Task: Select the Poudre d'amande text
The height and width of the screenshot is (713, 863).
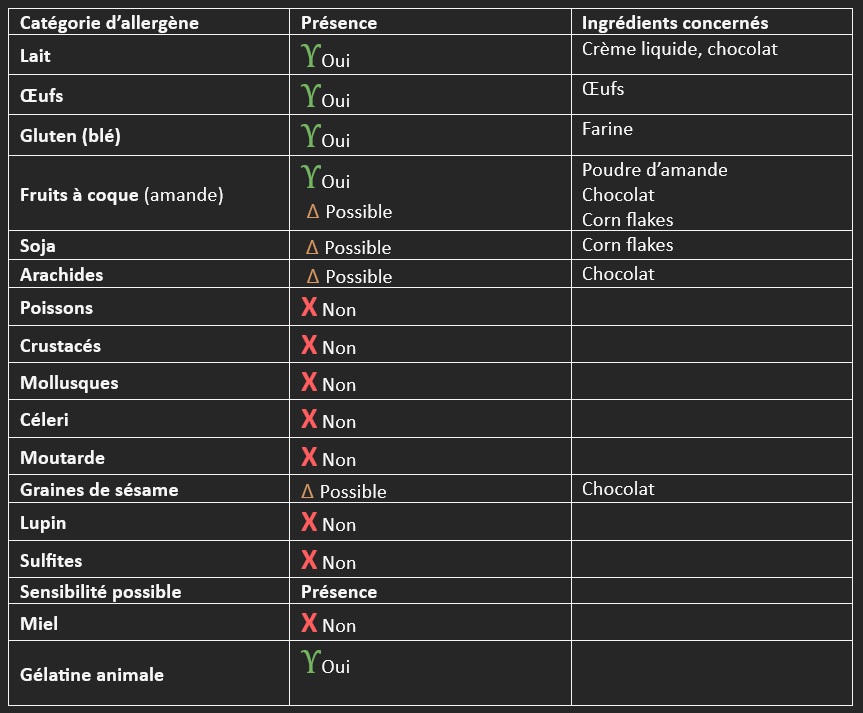Action: click(x=654, y=170)
